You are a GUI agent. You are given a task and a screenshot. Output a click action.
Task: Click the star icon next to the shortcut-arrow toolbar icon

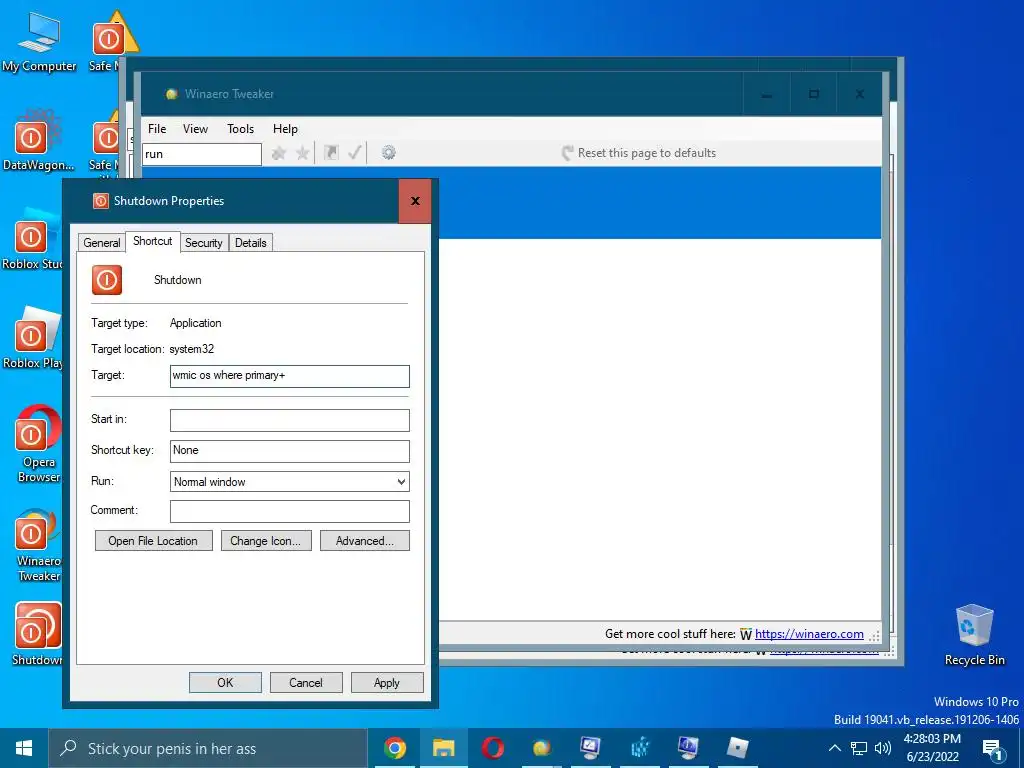pyautogui.click(x=302, y=153)
